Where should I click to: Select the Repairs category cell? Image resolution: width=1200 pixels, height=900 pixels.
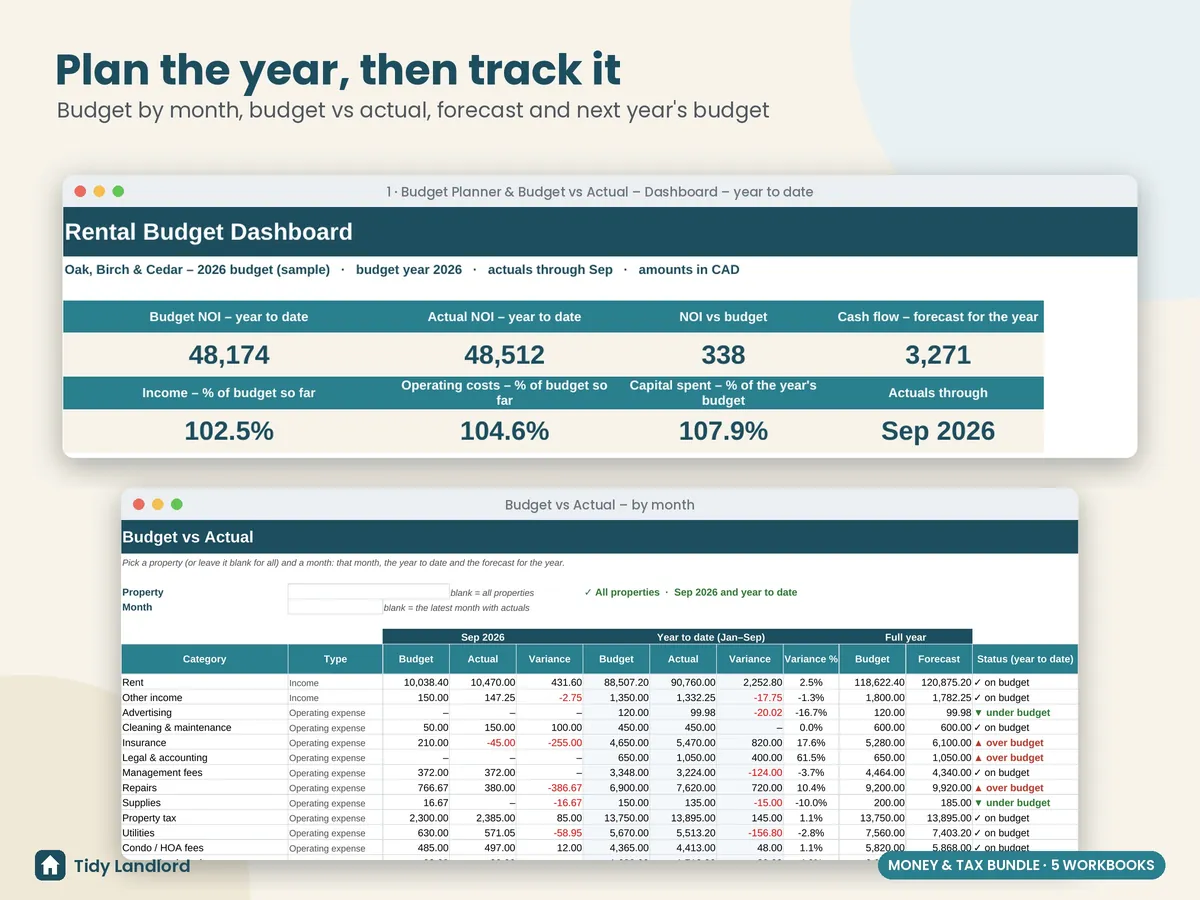[204, 788]
